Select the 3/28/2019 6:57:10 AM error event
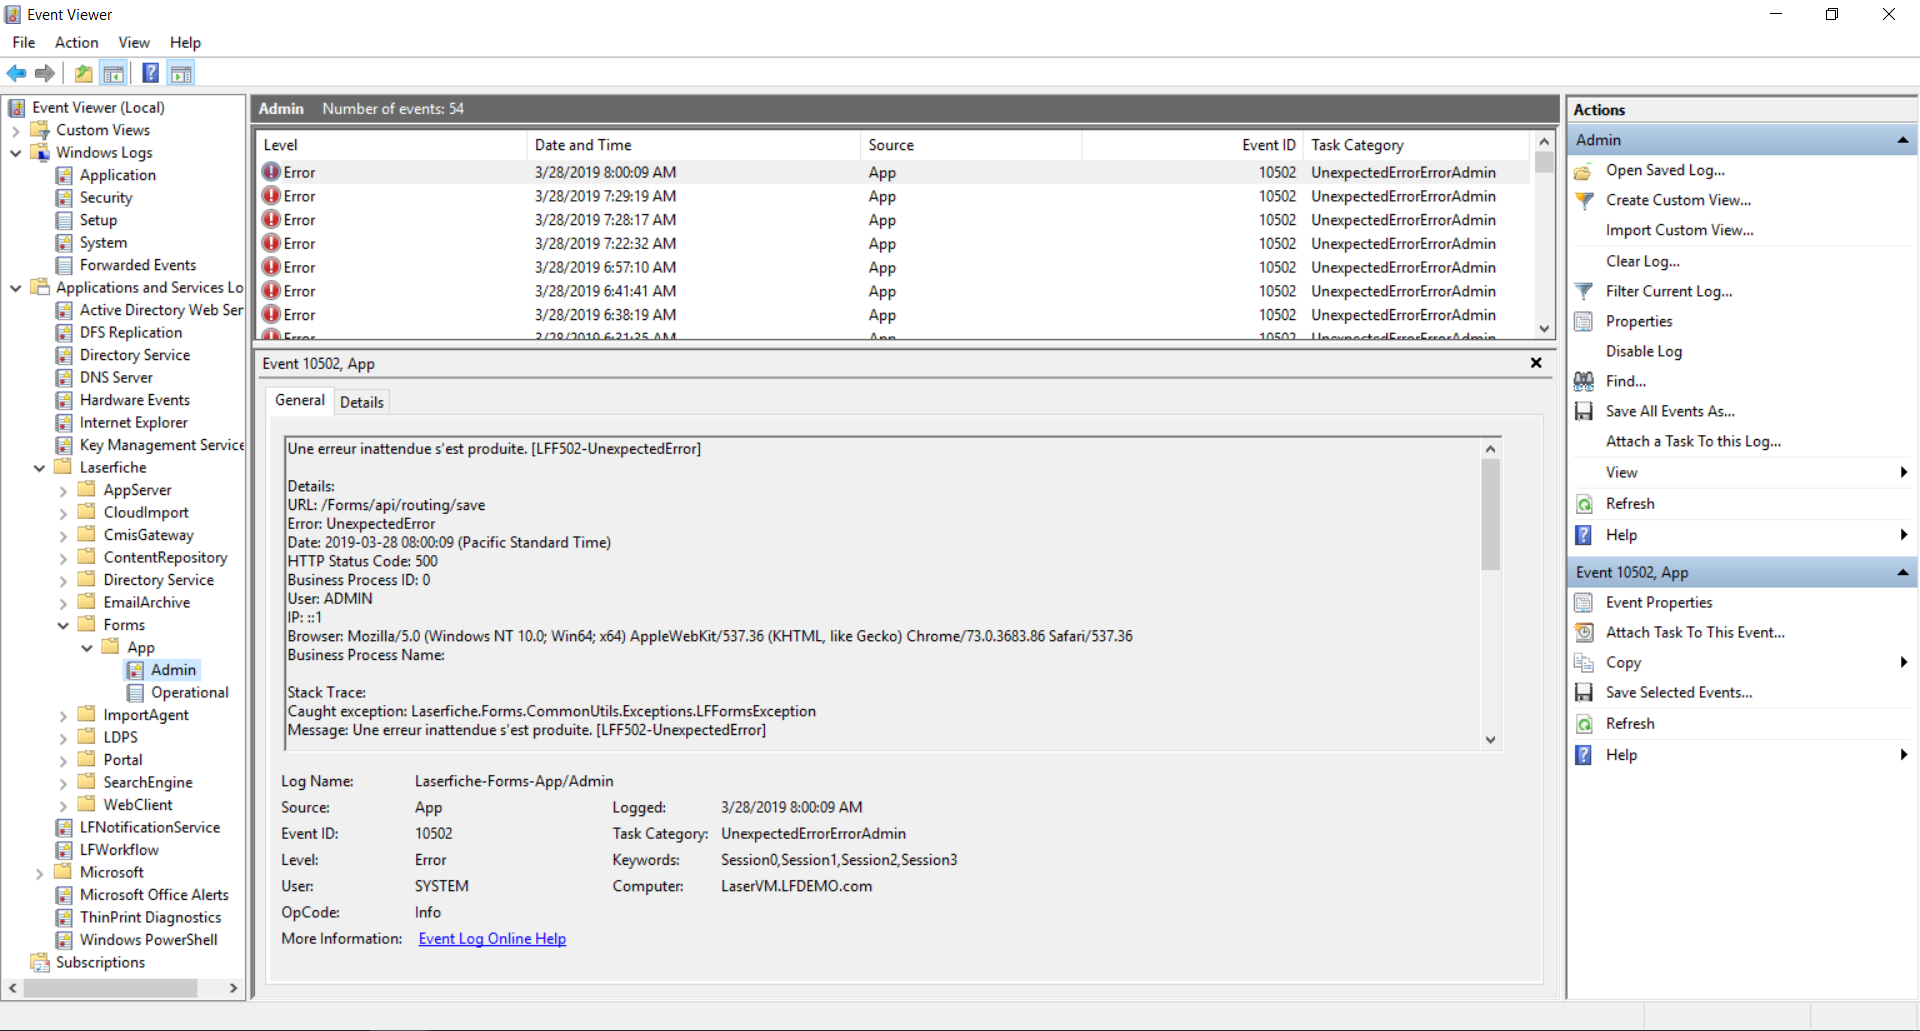The width and height of the screenshot is (1920, 1031). [893, 267]
